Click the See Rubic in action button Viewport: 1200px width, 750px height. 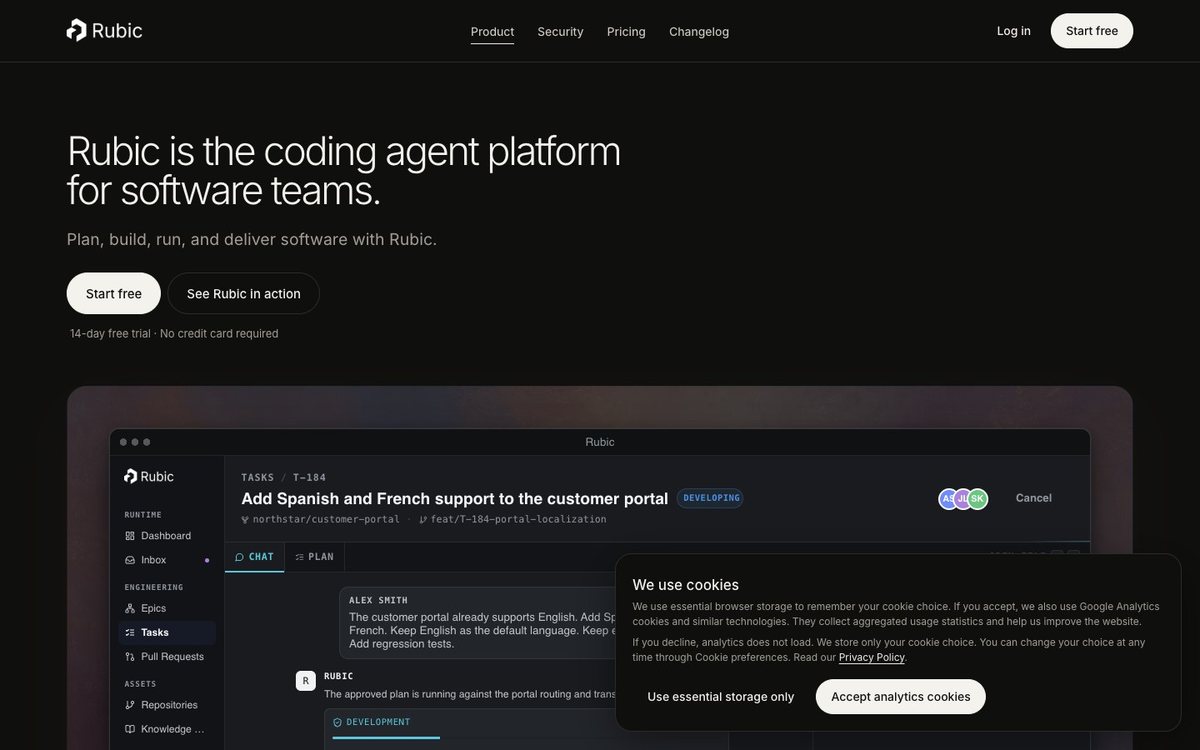tap(244, 293)
